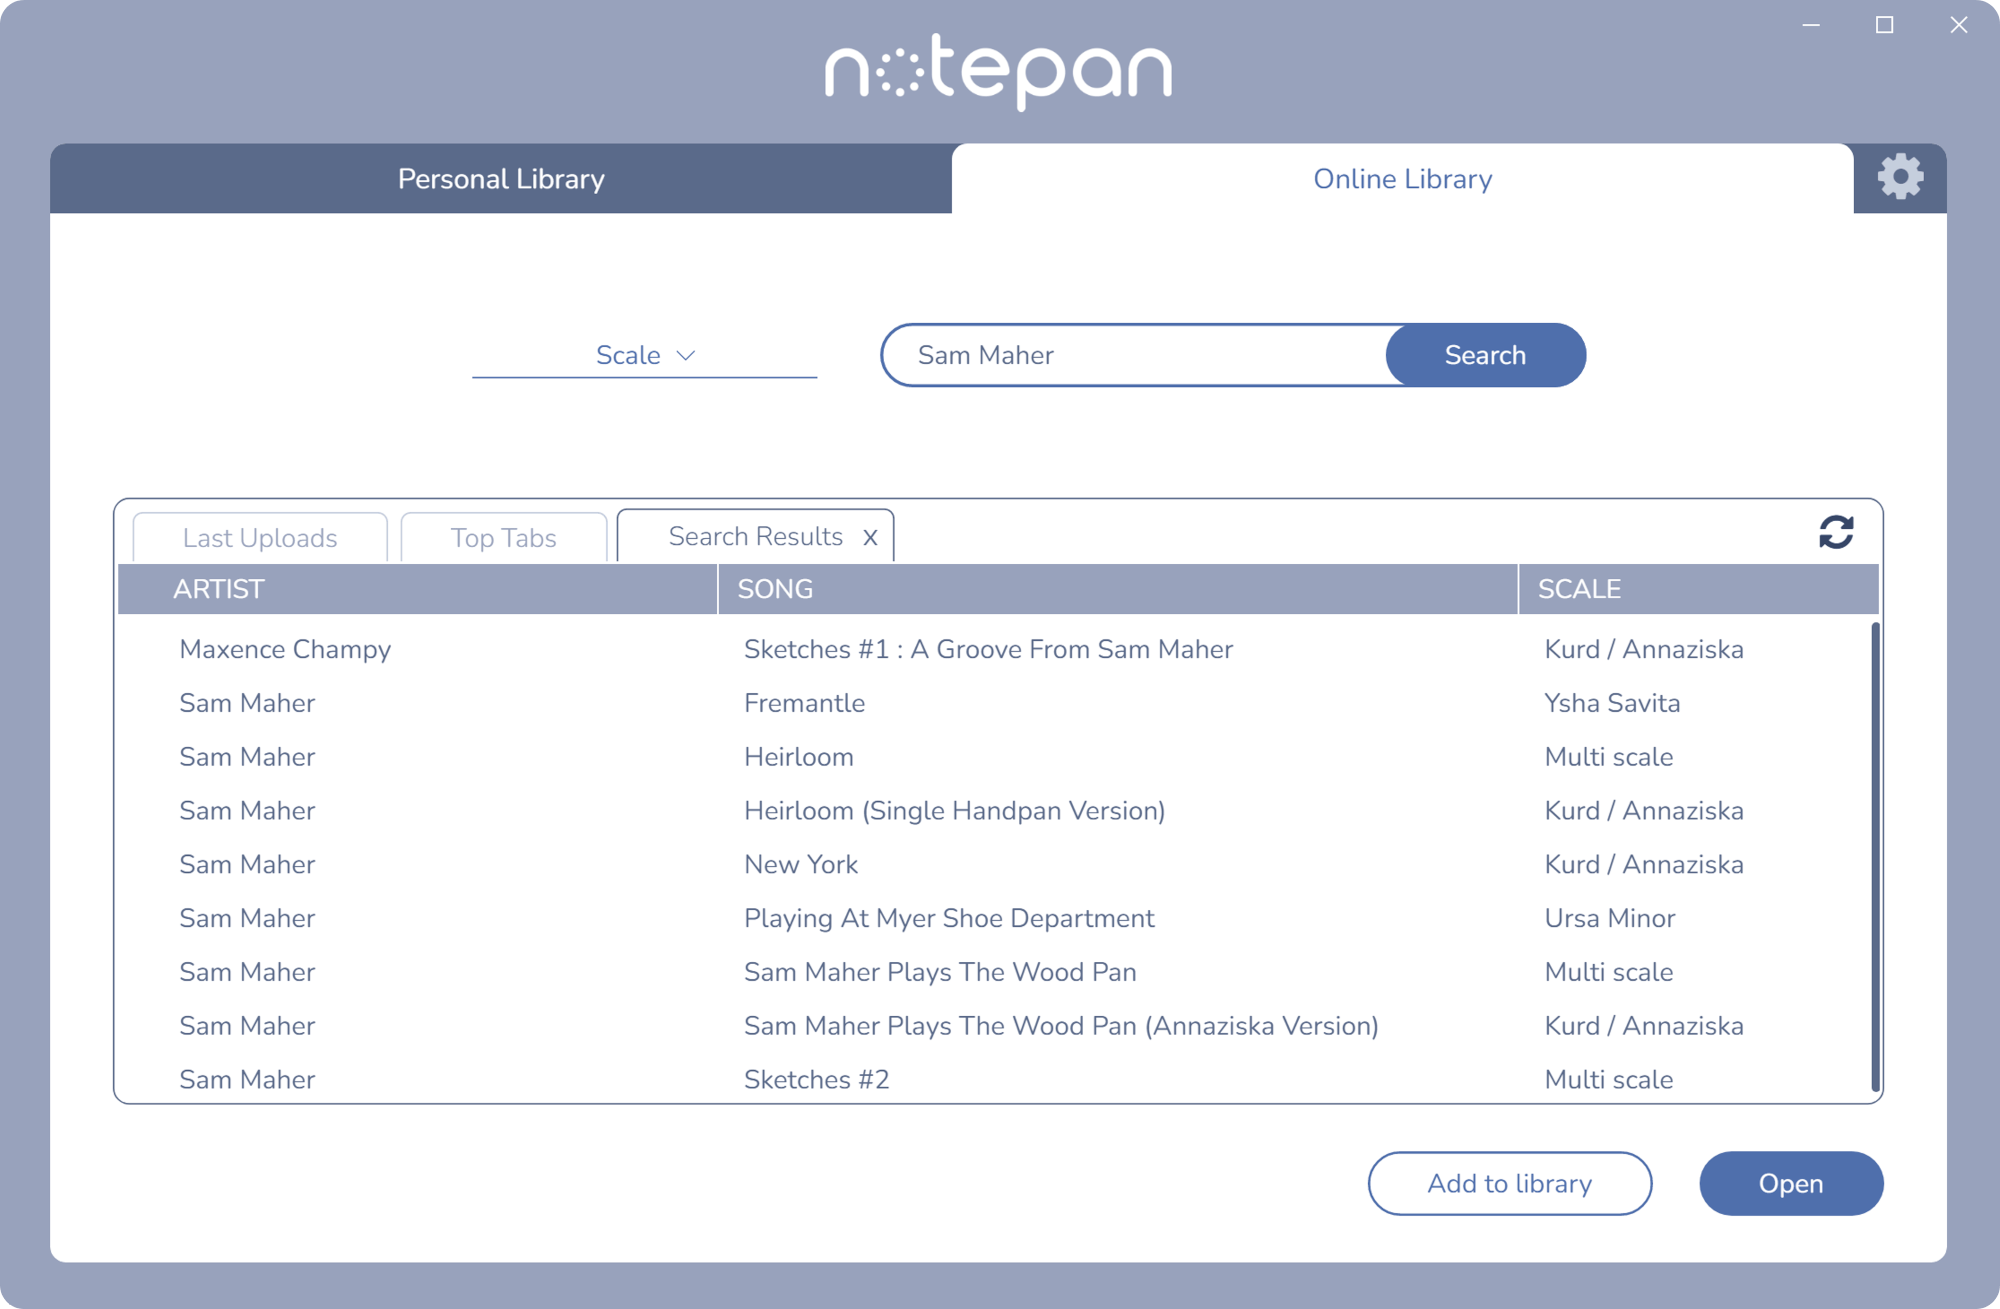Switch to the Personal Library tab
The image size is (2000, 1309).
[501, 179]
